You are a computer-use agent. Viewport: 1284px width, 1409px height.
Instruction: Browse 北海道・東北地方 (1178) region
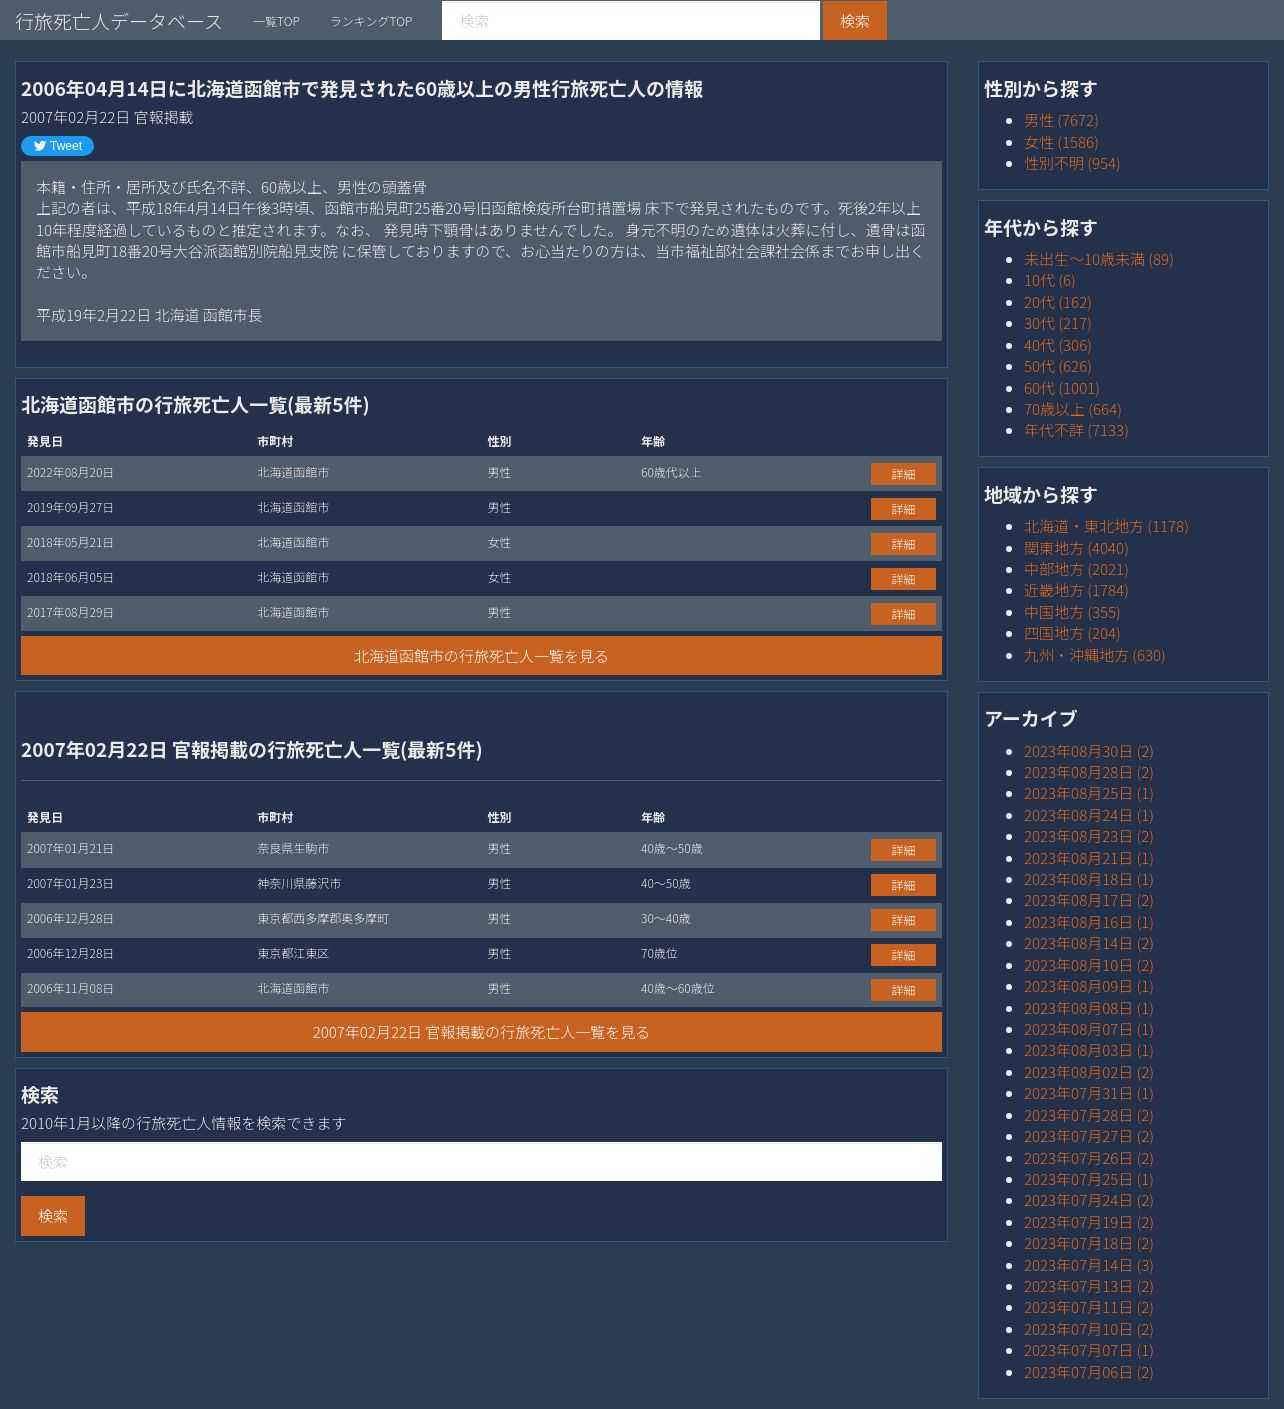click(x=1106, y=526)
